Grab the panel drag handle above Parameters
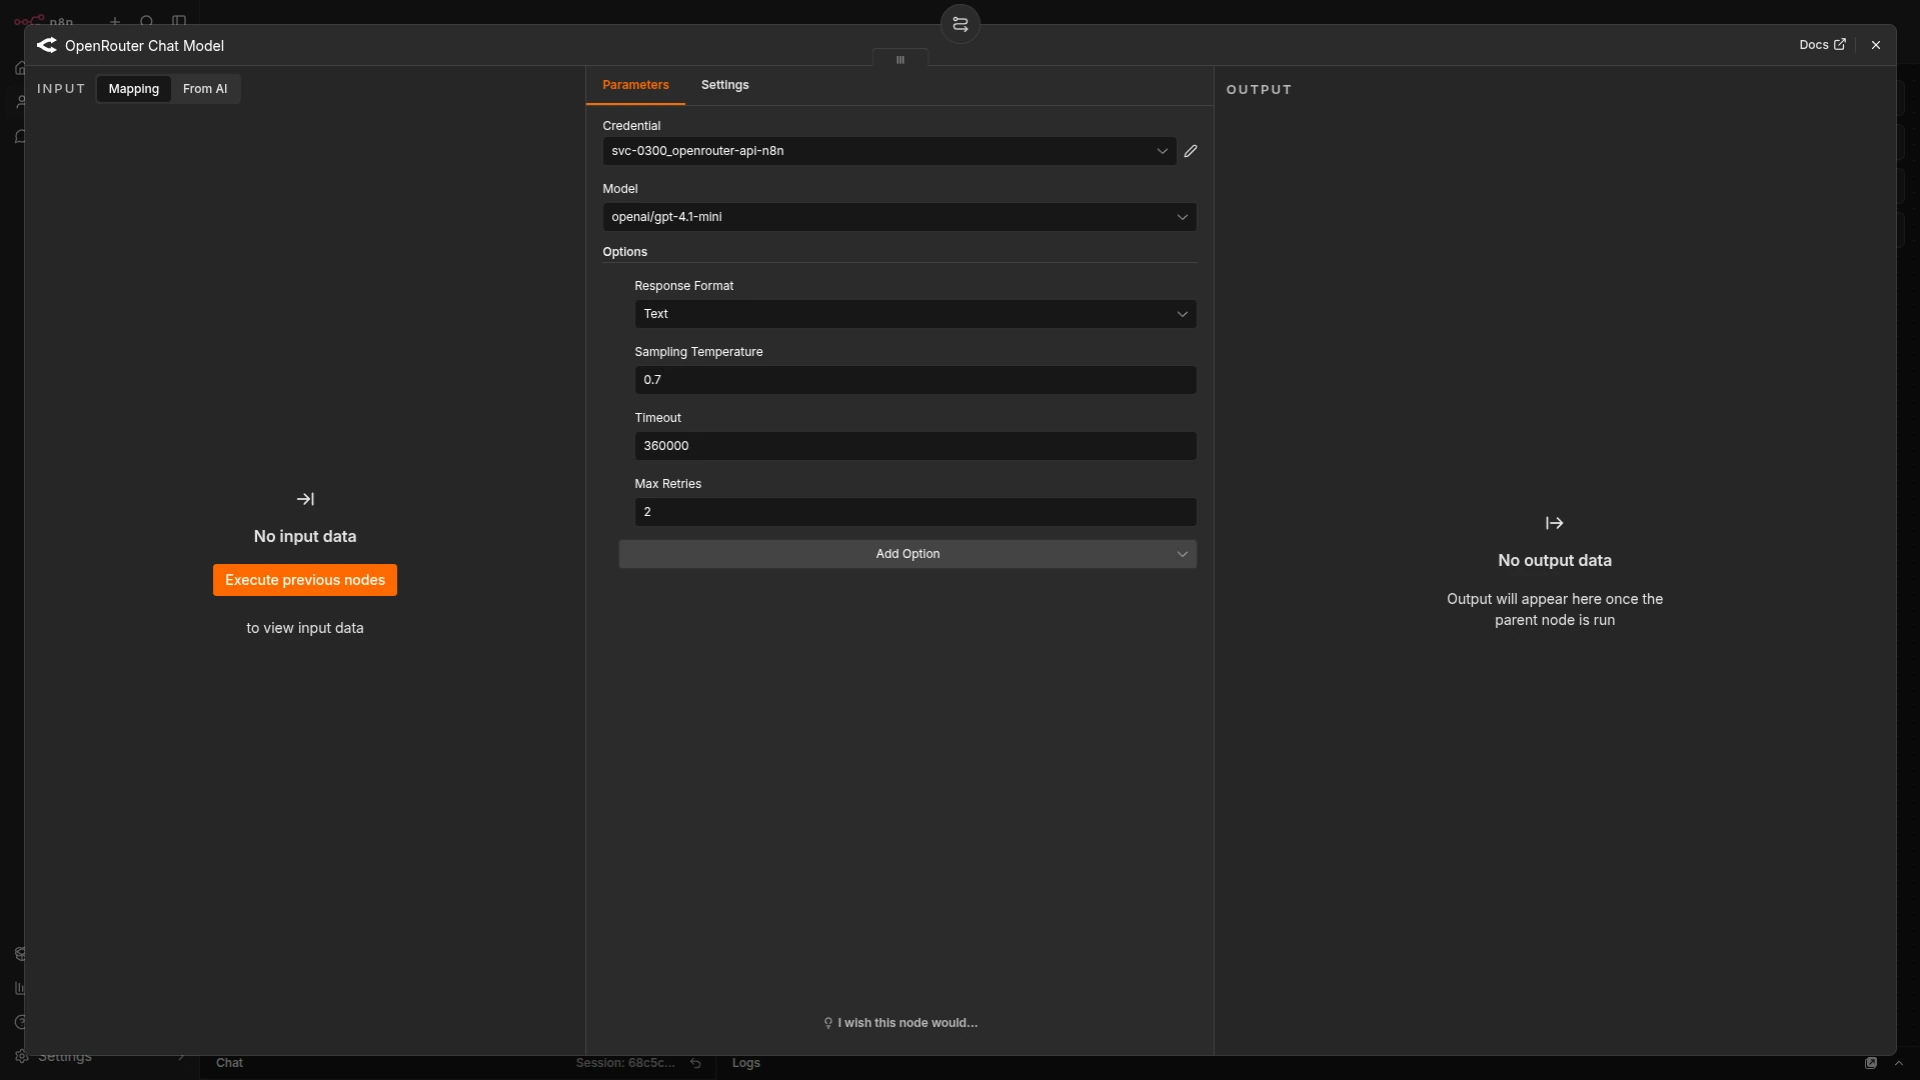Image resolution: width=1920 pixels, height=1080 pixels. click(x=900, y=60)
